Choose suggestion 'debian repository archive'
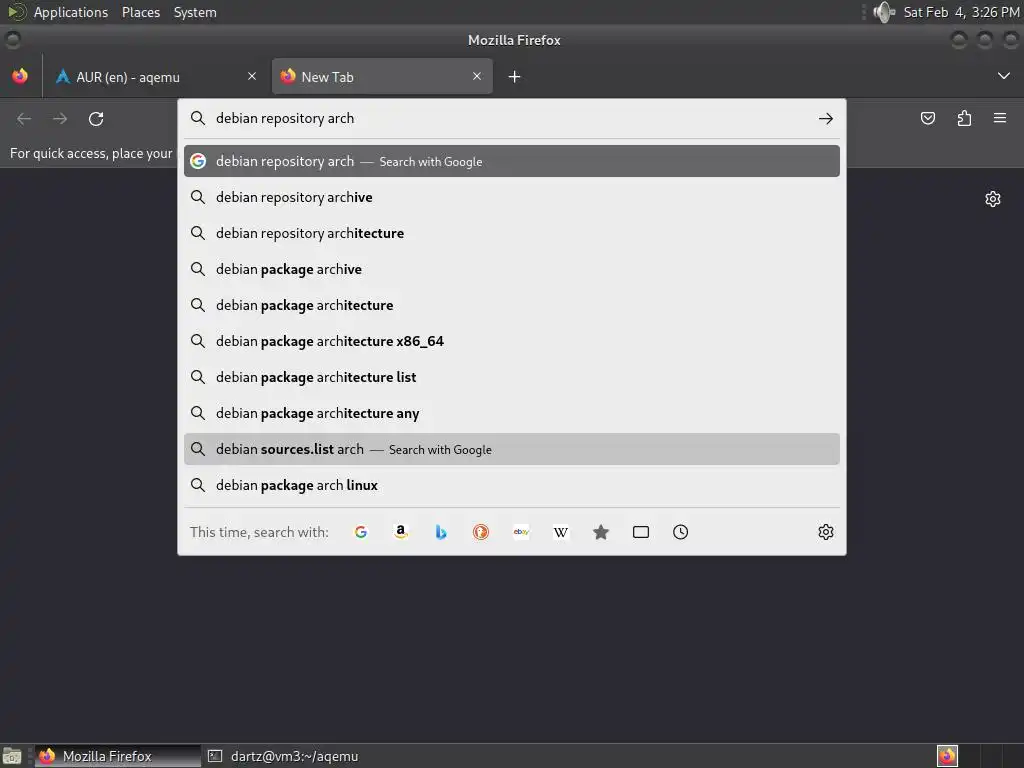Image resolution: width=1024 pixels, height=768 pixels. pos(511,197)
